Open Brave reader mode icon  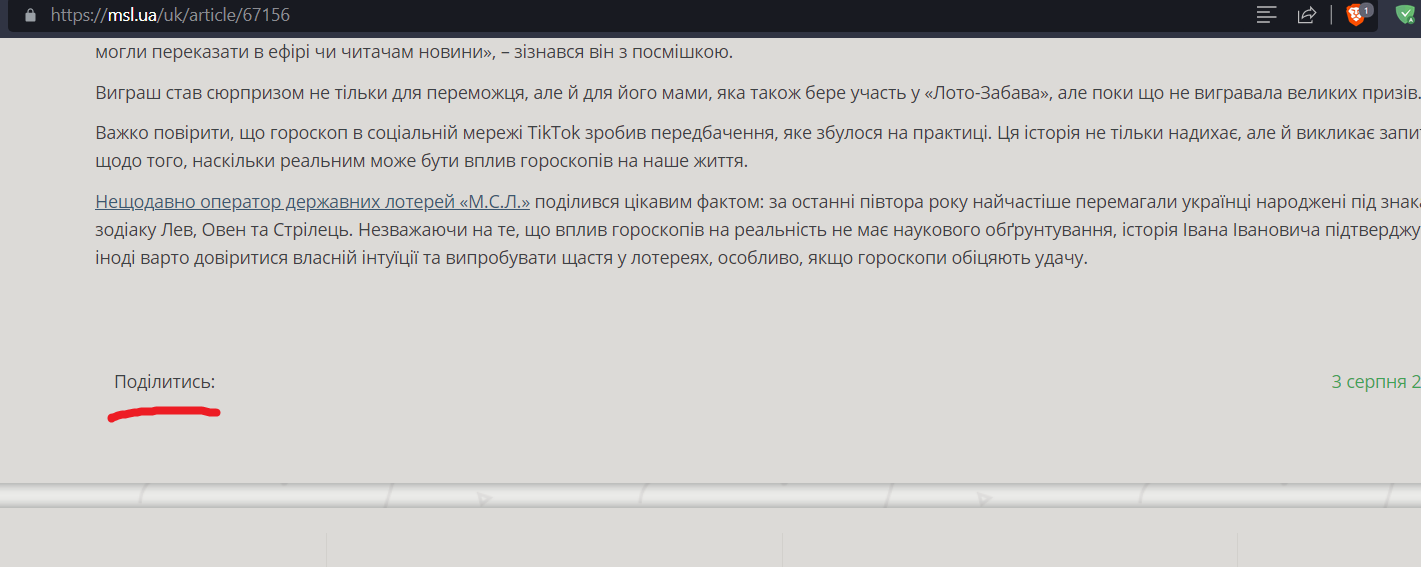[1267, 15]
